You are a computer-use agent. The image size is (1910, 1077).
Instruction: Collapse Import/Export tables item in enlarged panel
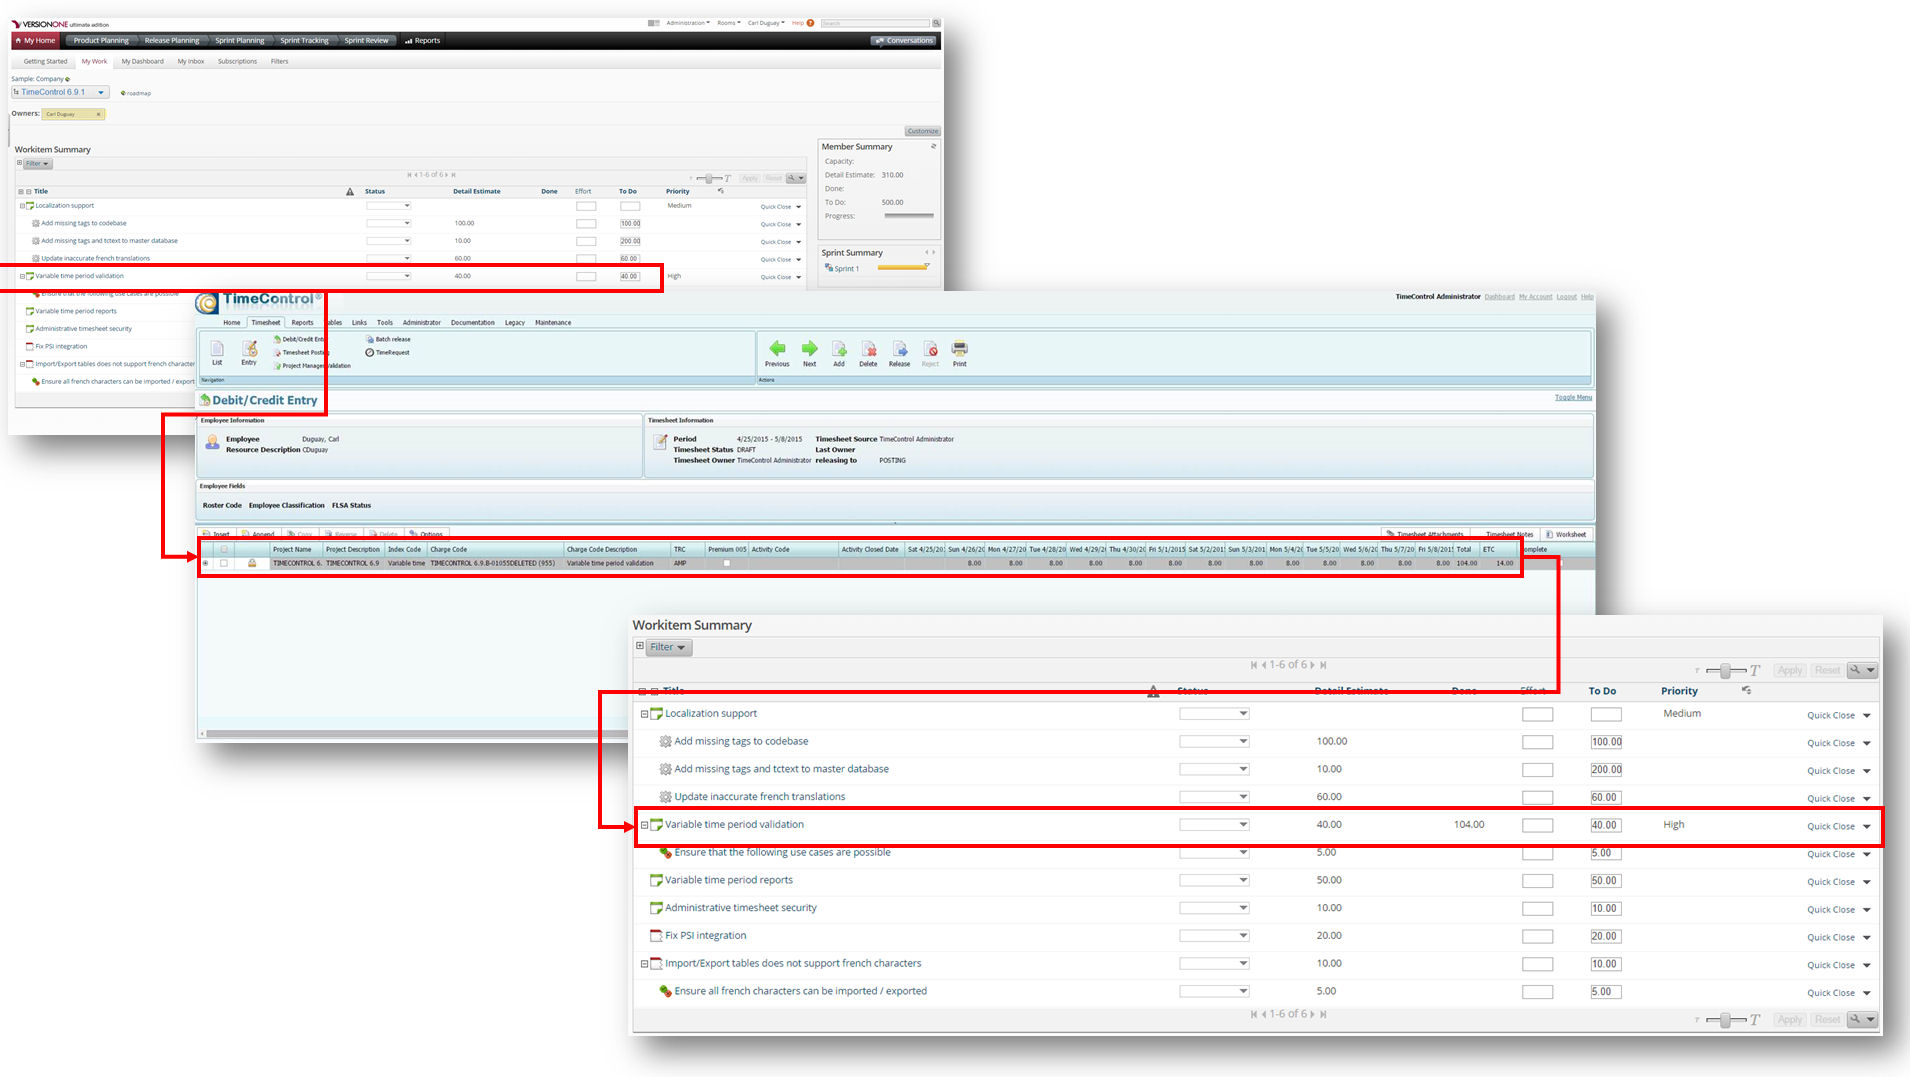tap(644, 964)
